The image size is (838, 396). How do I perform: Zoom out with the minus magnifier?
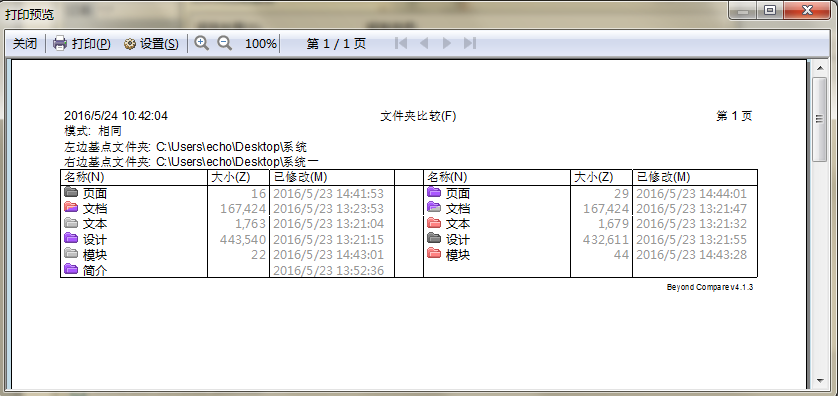224,43
